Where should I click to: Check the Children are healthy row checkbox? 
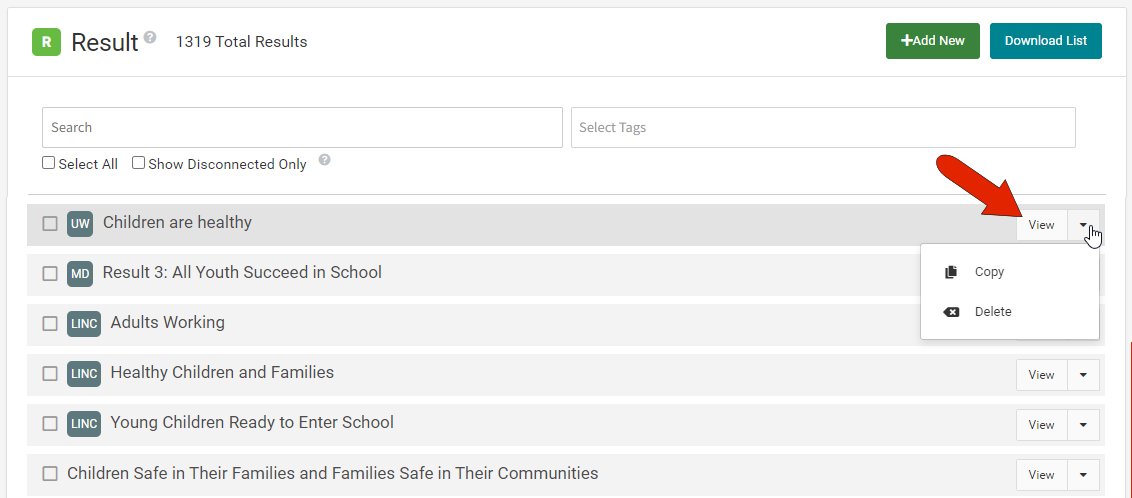pyautogui.click(x=50, y=224)
